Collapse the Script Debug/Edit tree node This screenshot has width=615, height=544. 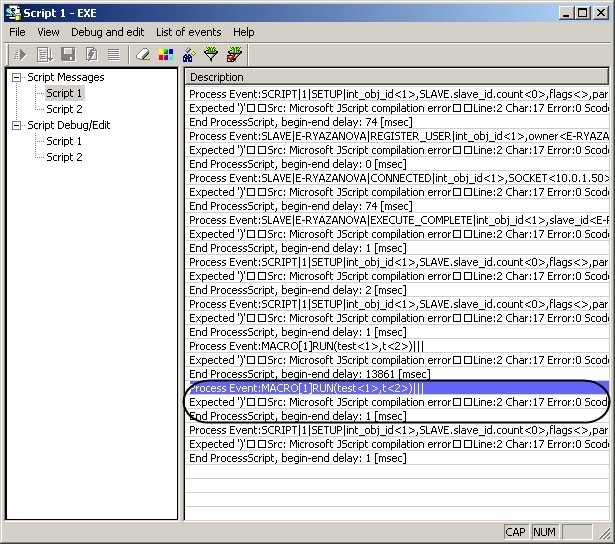(17, 125)
